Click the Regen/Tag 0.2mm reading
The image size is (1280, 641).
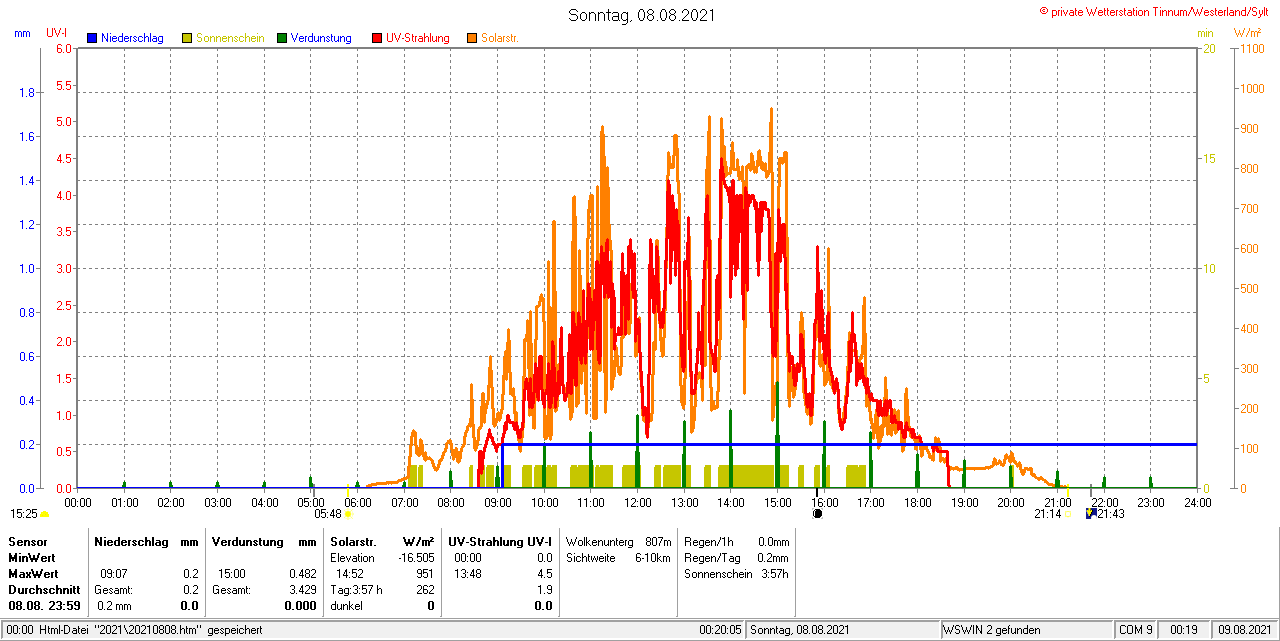point(737,557)
